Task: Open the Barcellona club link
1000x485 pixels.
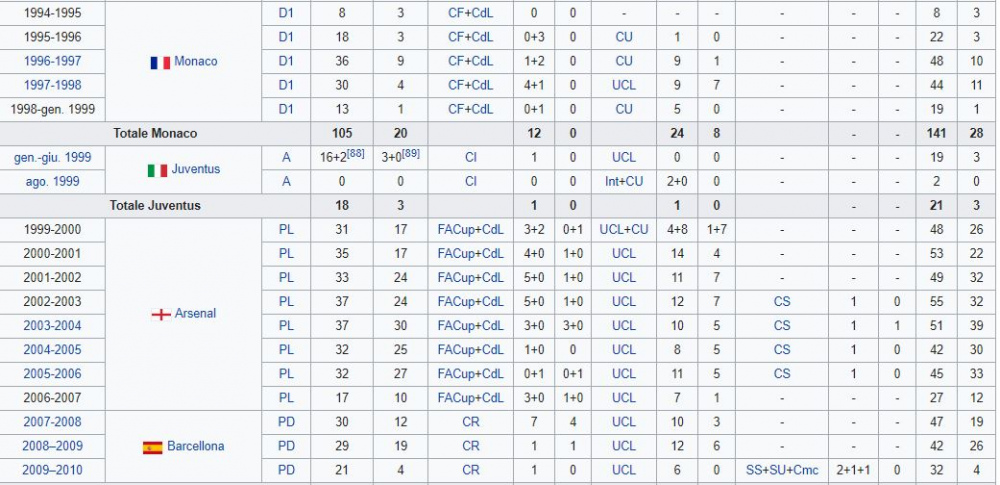Action: (x=196, y=446)
